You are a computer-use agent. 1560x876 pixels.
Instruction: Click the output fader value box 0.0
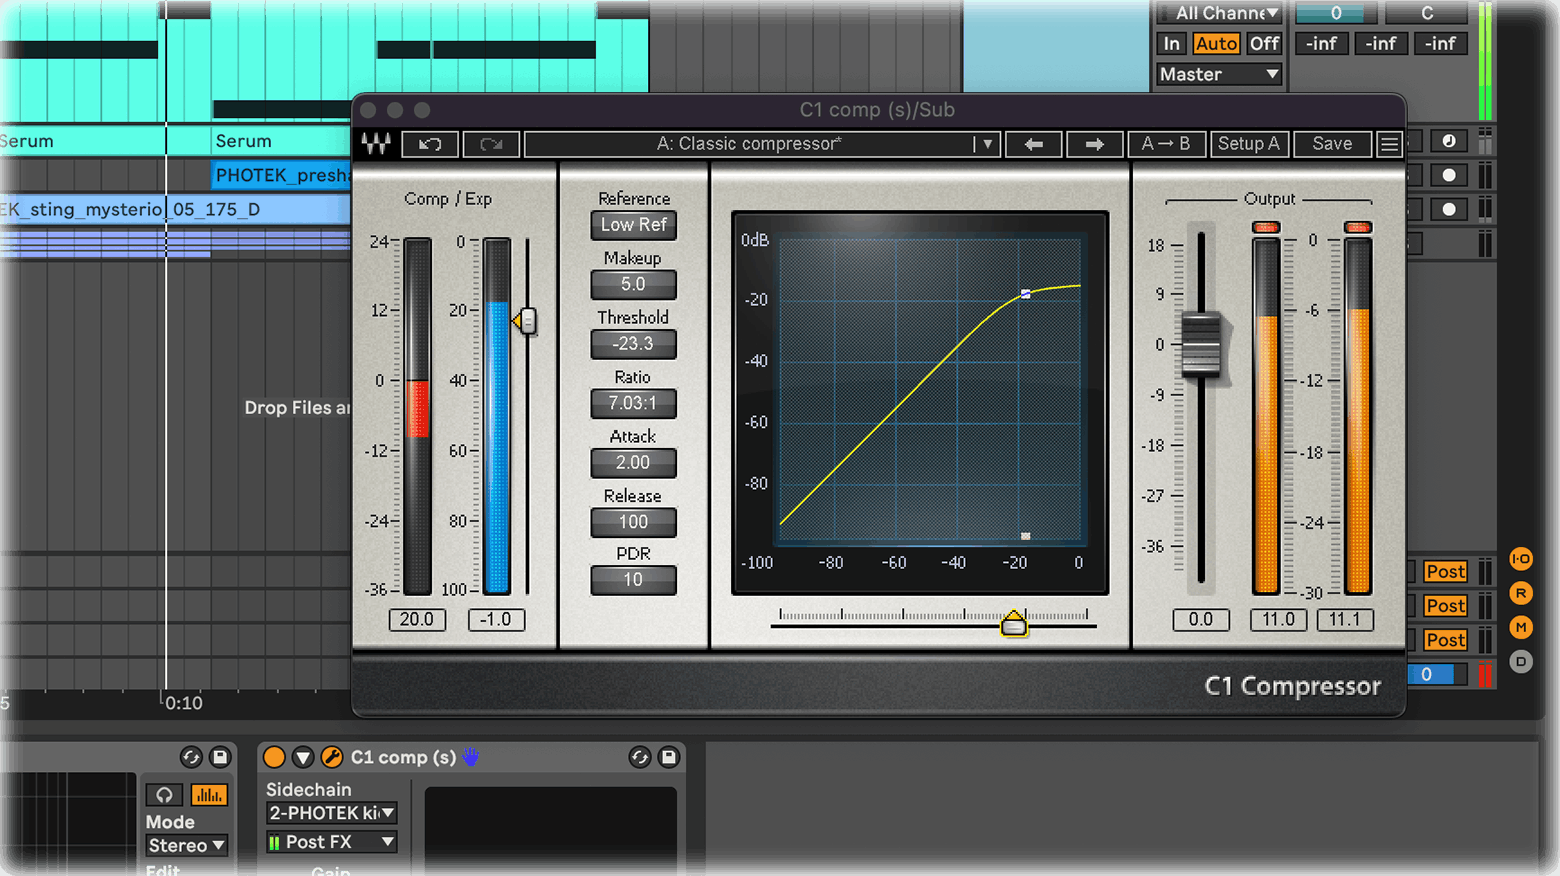1201,620
